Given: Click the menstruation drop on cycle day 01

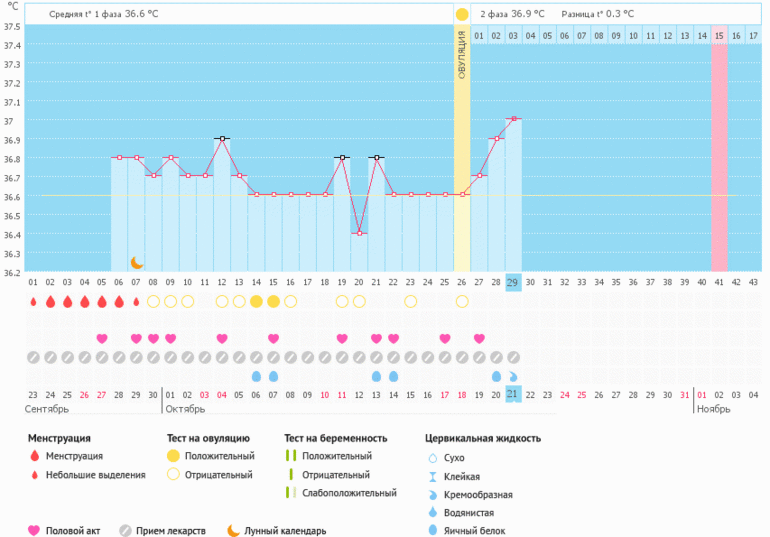Looking at the screenshot, I should coord(33,301).
